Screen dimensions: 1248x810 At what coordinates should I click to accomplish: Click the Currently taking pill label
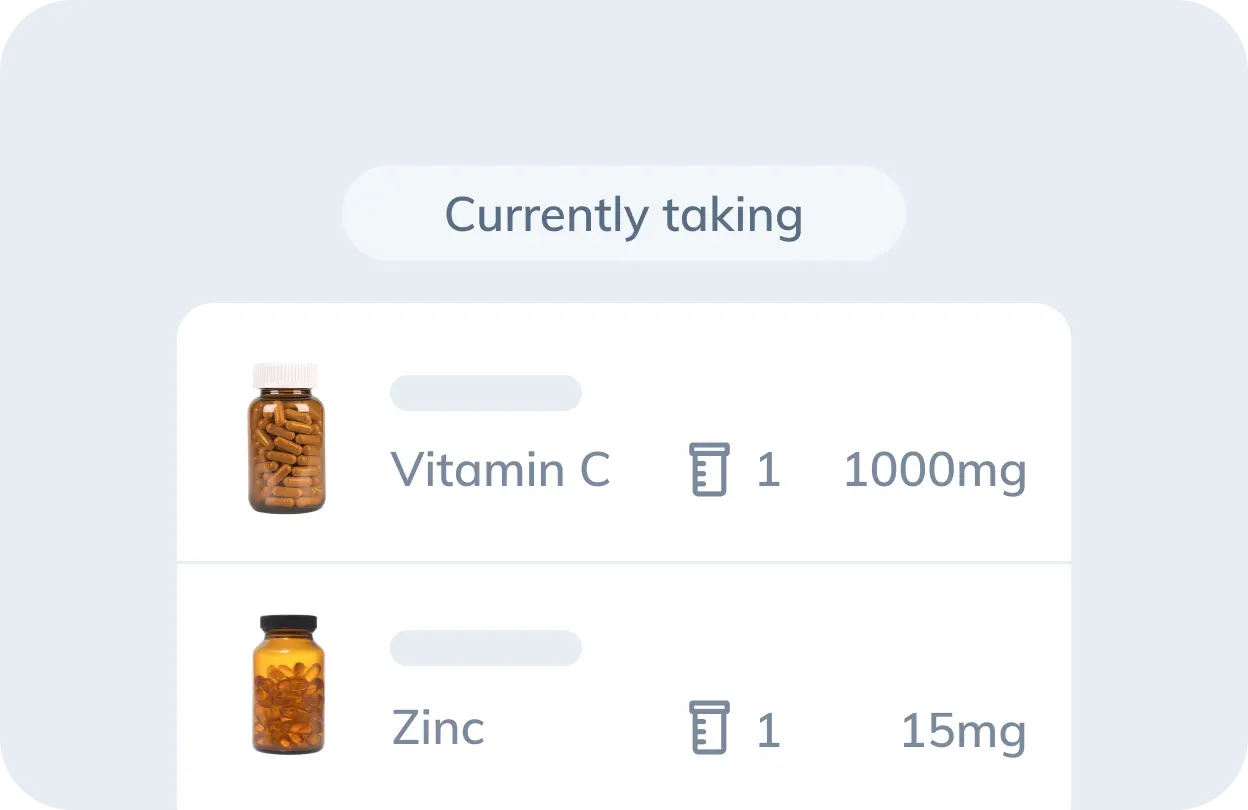point(624,214)
